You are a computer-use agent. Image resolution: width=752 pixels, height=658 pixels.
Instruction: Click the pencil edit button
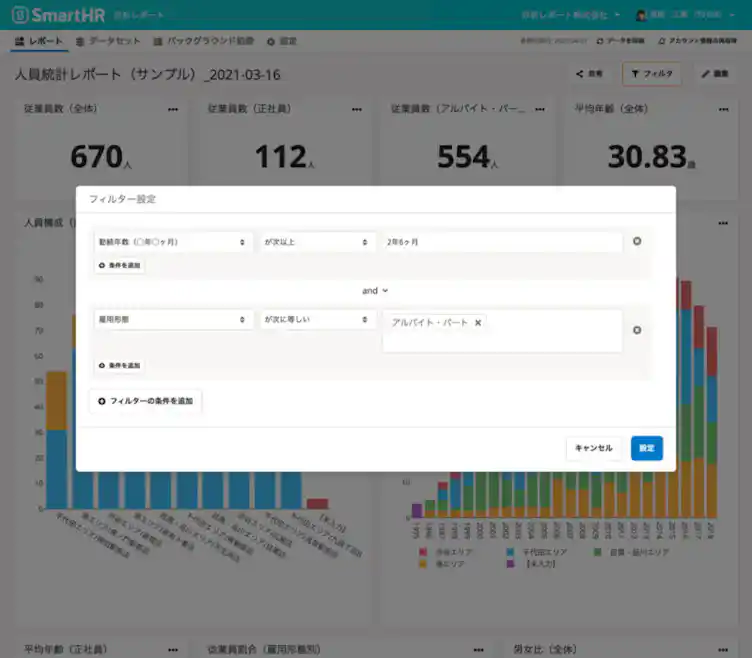pos(715,74)
